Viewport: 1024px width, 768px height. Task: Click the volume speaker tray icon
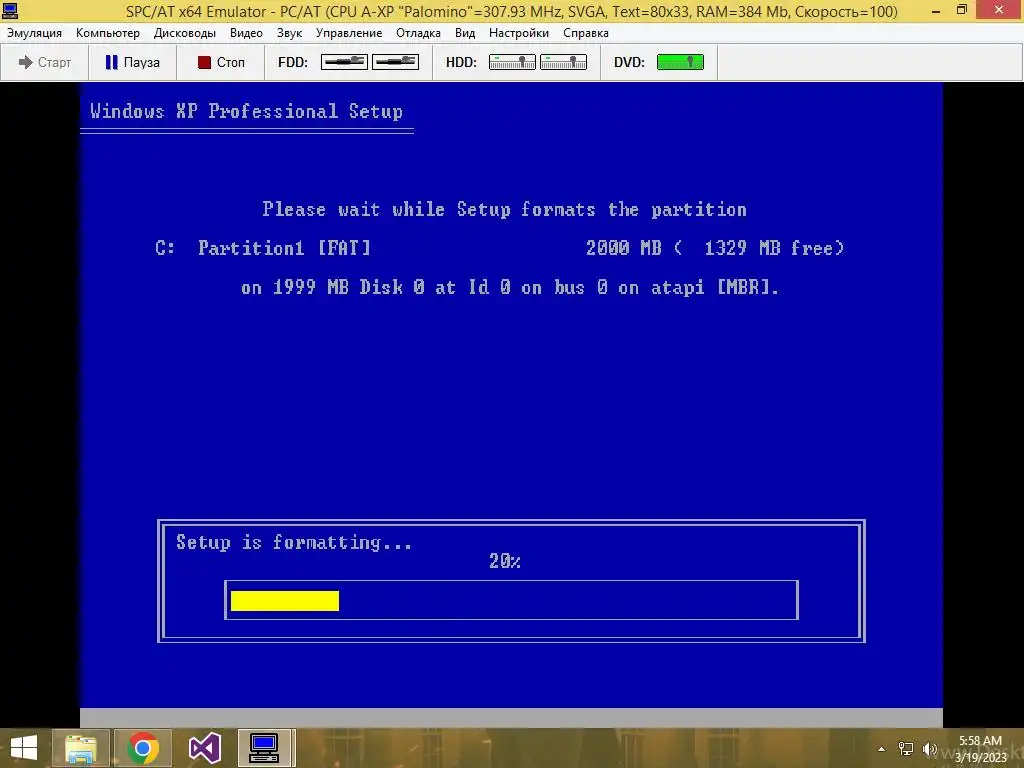coord(930,749)
